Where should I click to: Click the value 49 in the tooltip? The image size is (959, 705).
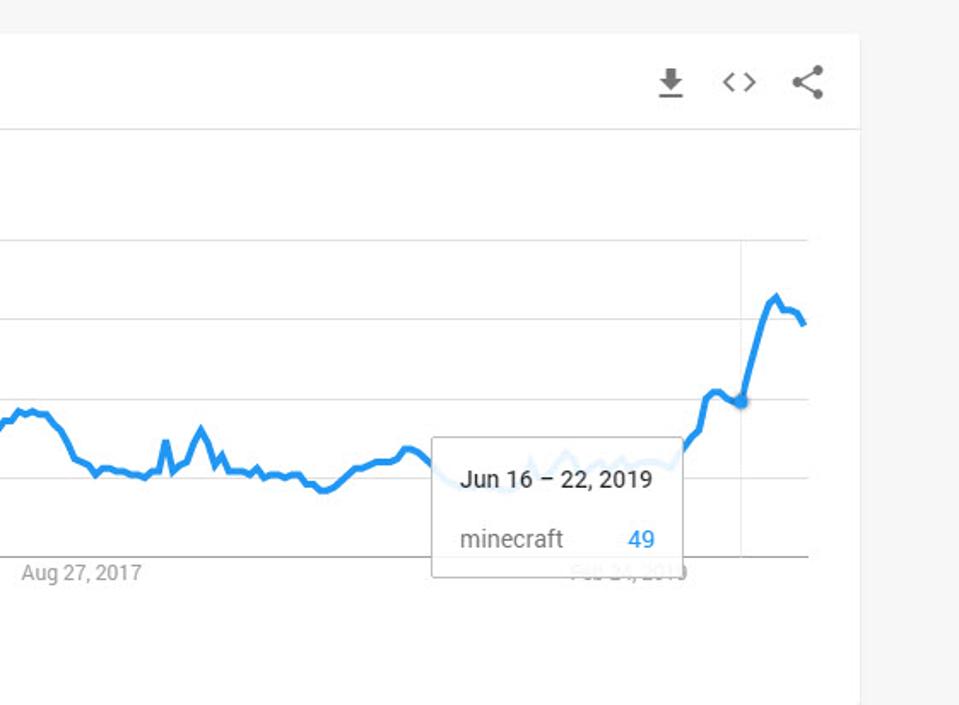point(641,540)
